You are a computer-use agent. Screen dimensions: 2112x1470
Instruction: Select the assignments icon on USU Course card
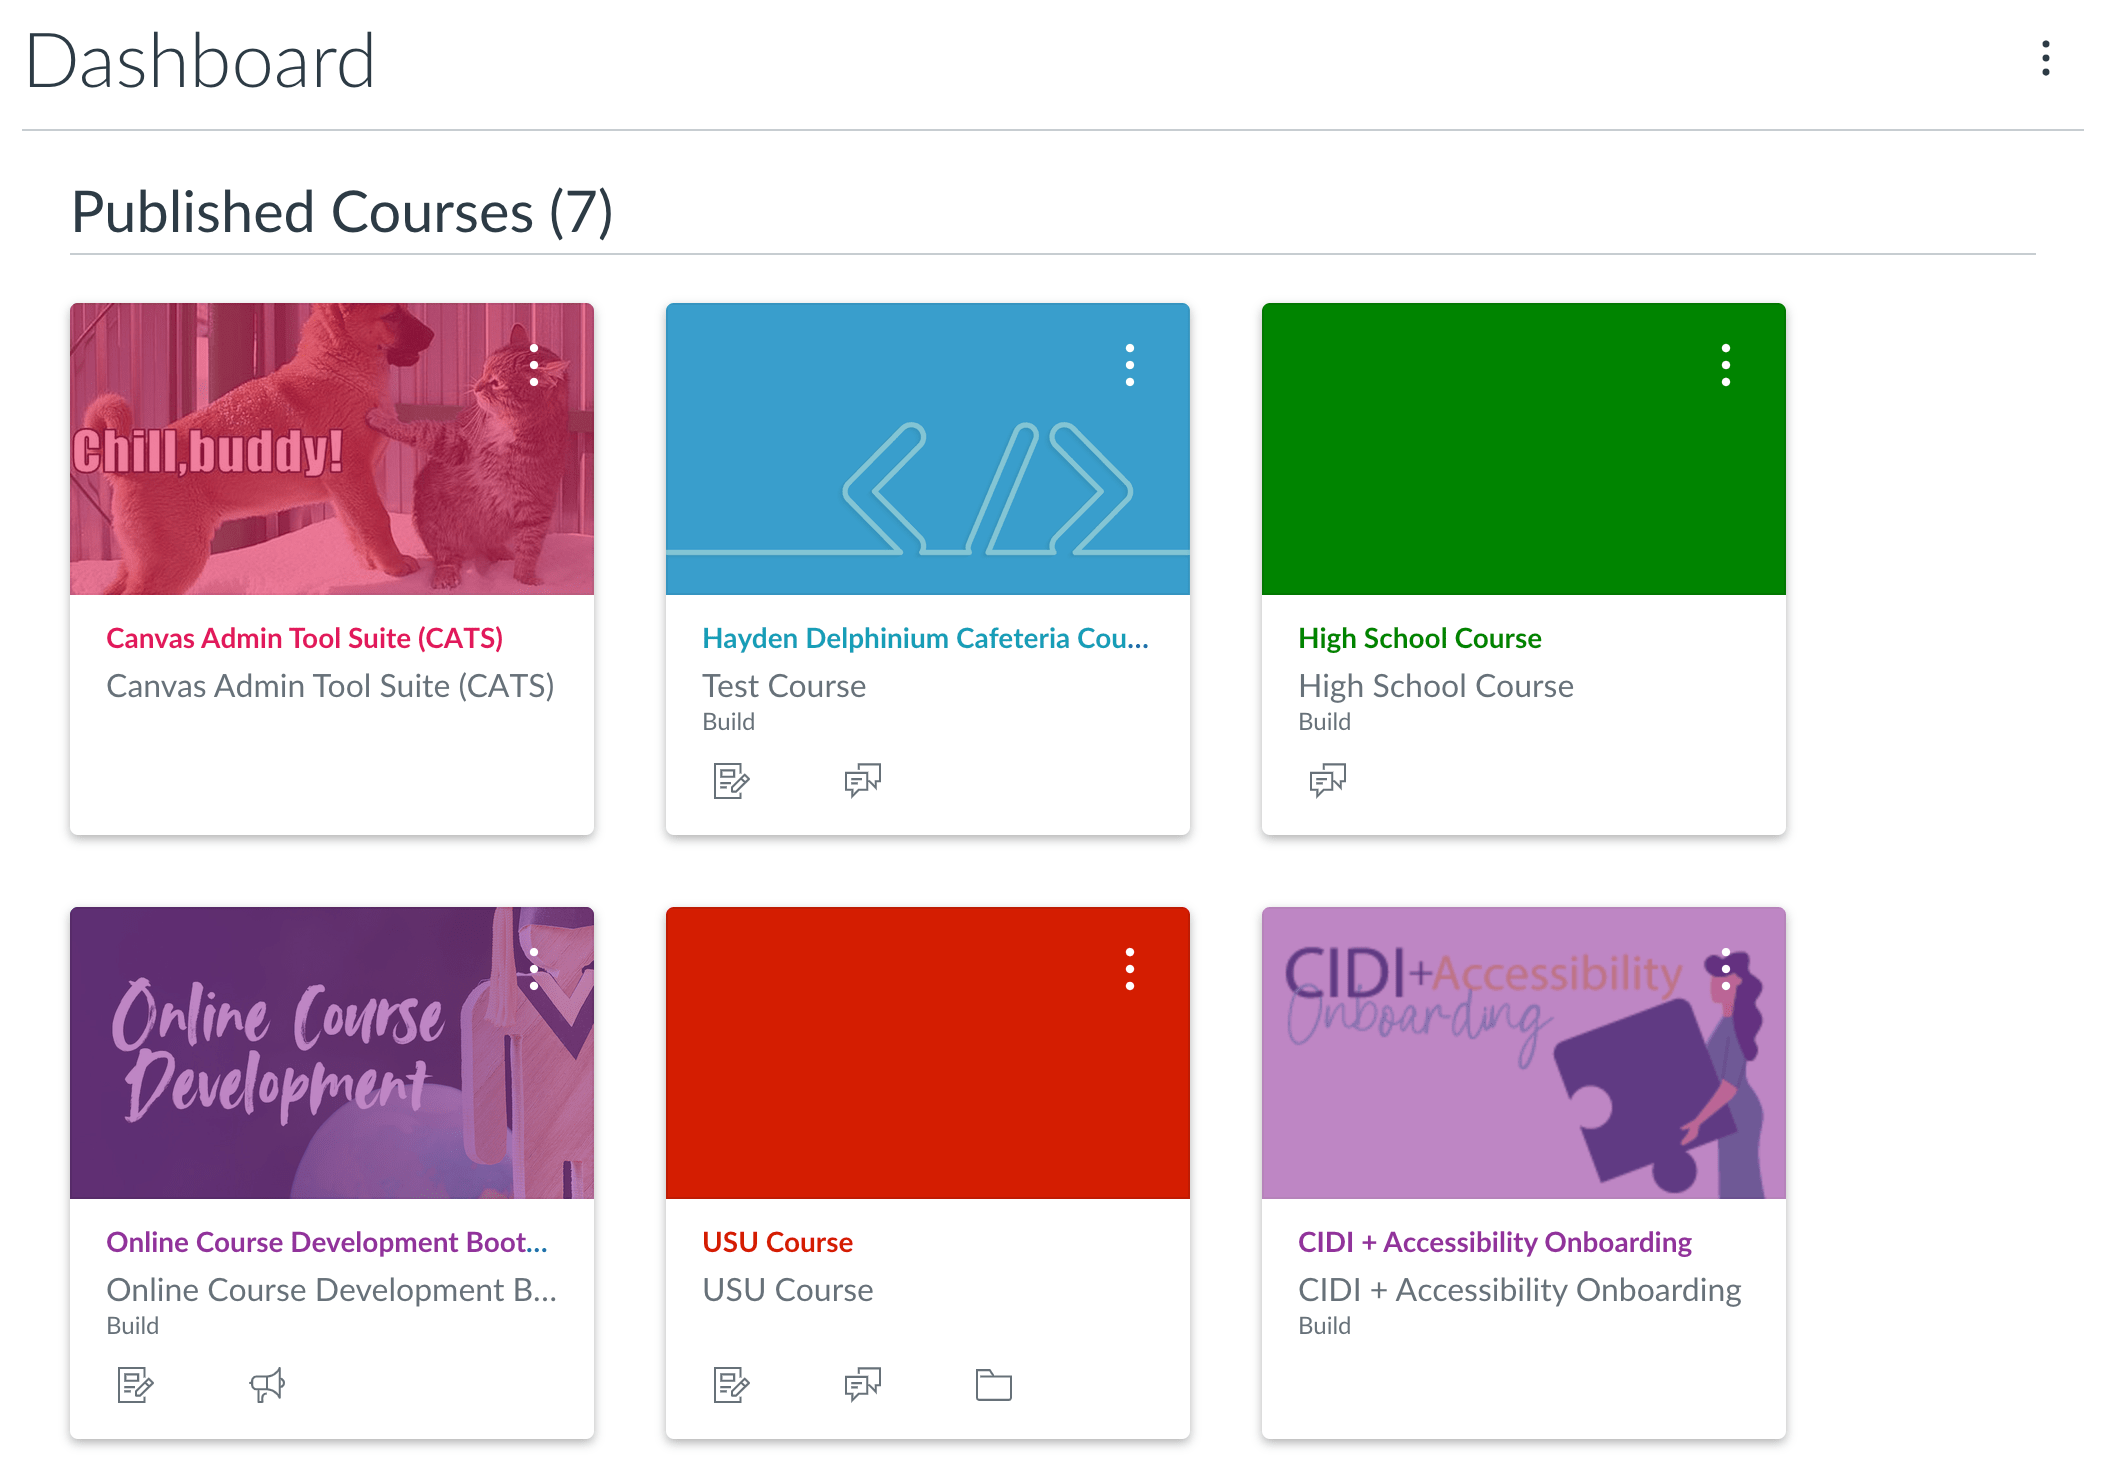[729, 1386]
